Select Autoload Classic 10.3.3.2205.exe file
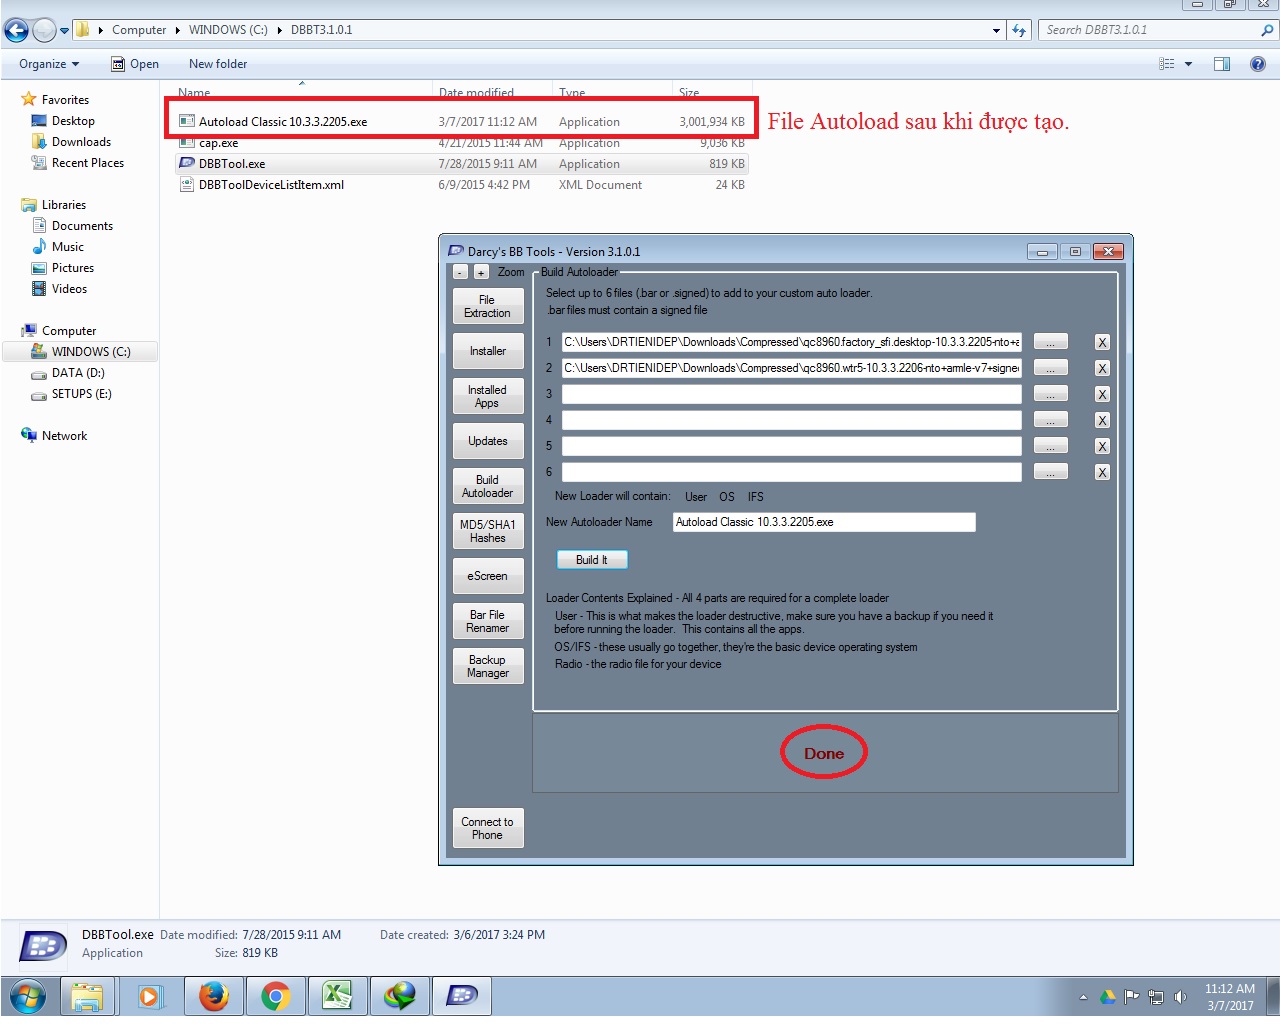This screenshot has width=1280, height=1024. pos(283,122)
